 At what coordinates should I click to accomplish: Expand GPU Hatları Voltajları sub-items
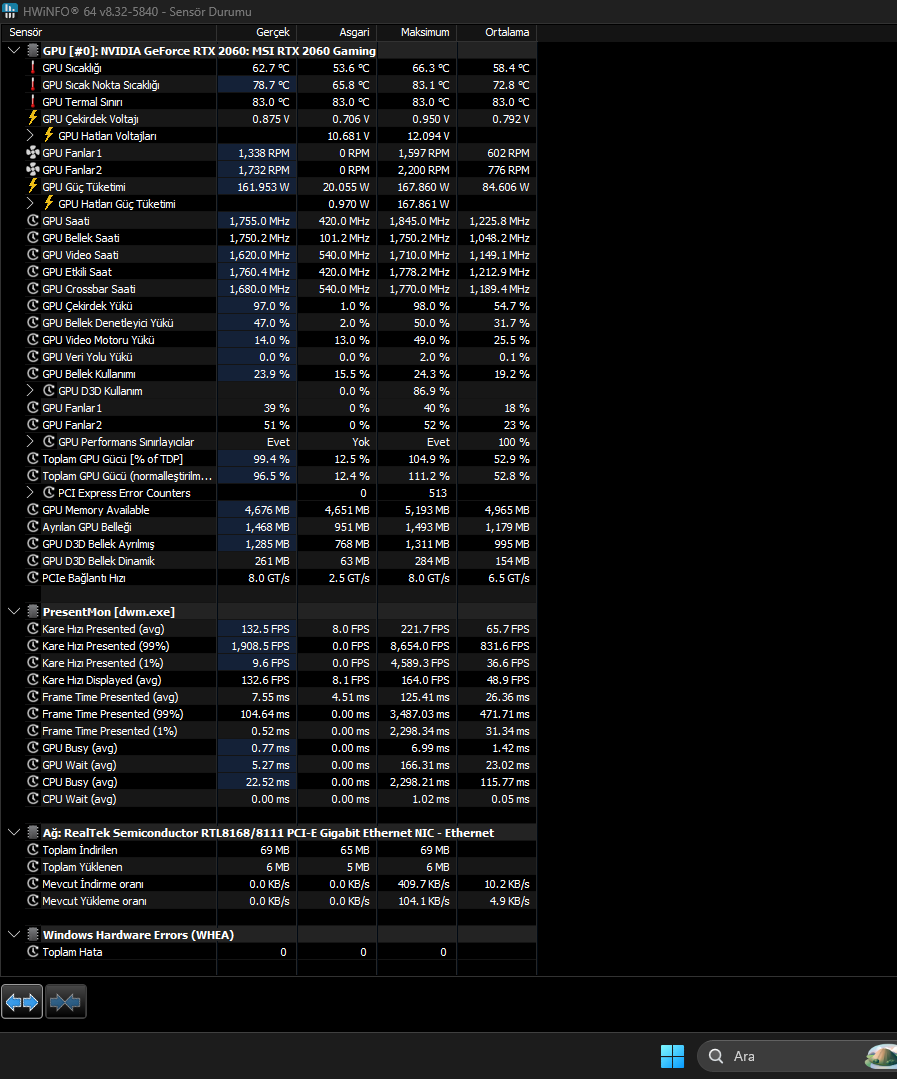point(30,136)
